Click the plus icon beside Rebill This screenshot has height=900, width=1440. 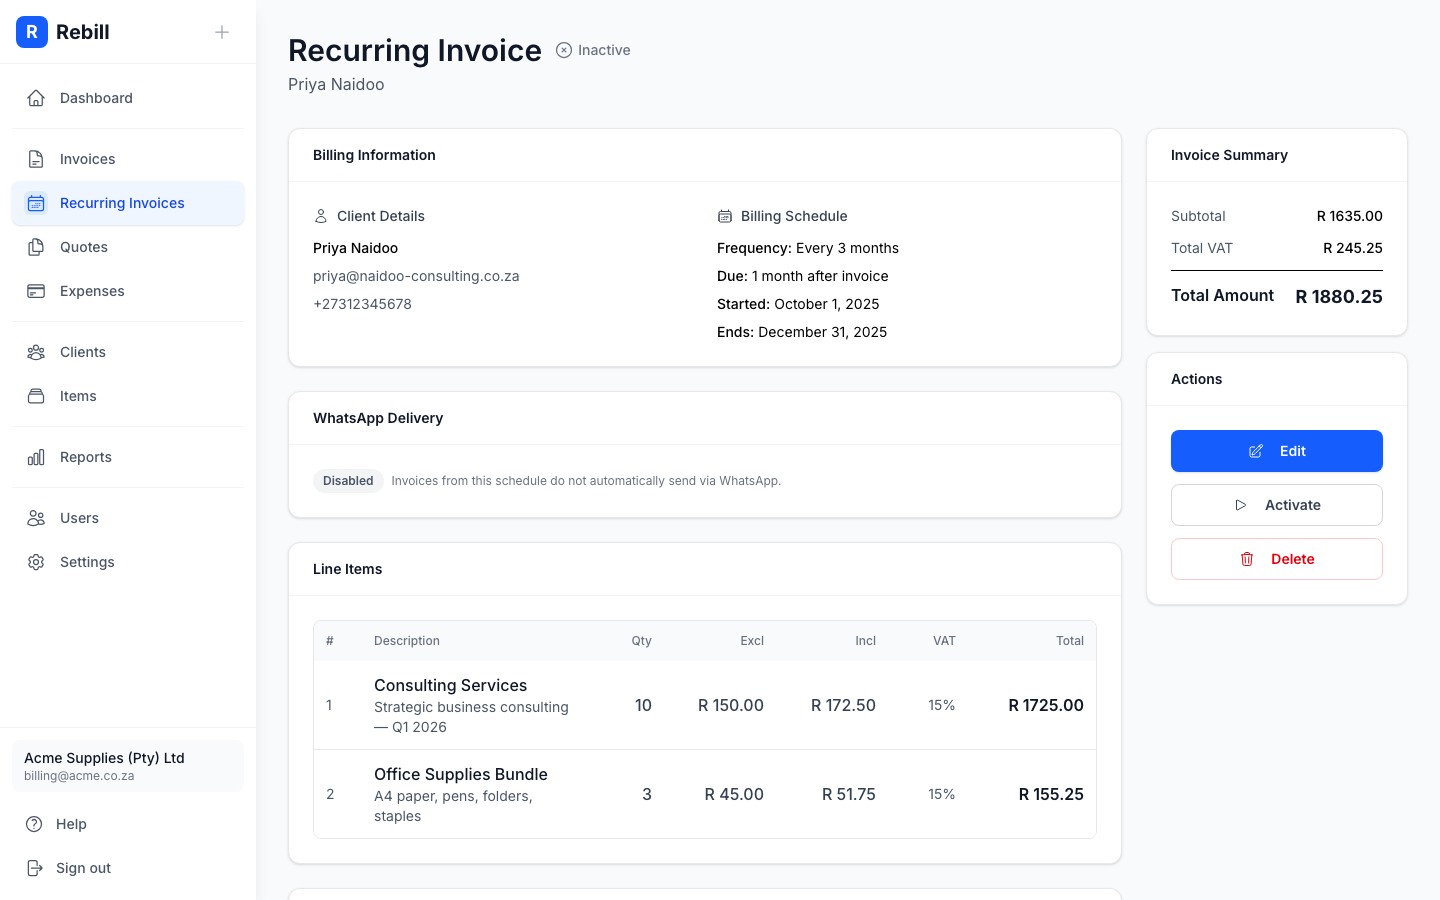[x=222, y=32]
